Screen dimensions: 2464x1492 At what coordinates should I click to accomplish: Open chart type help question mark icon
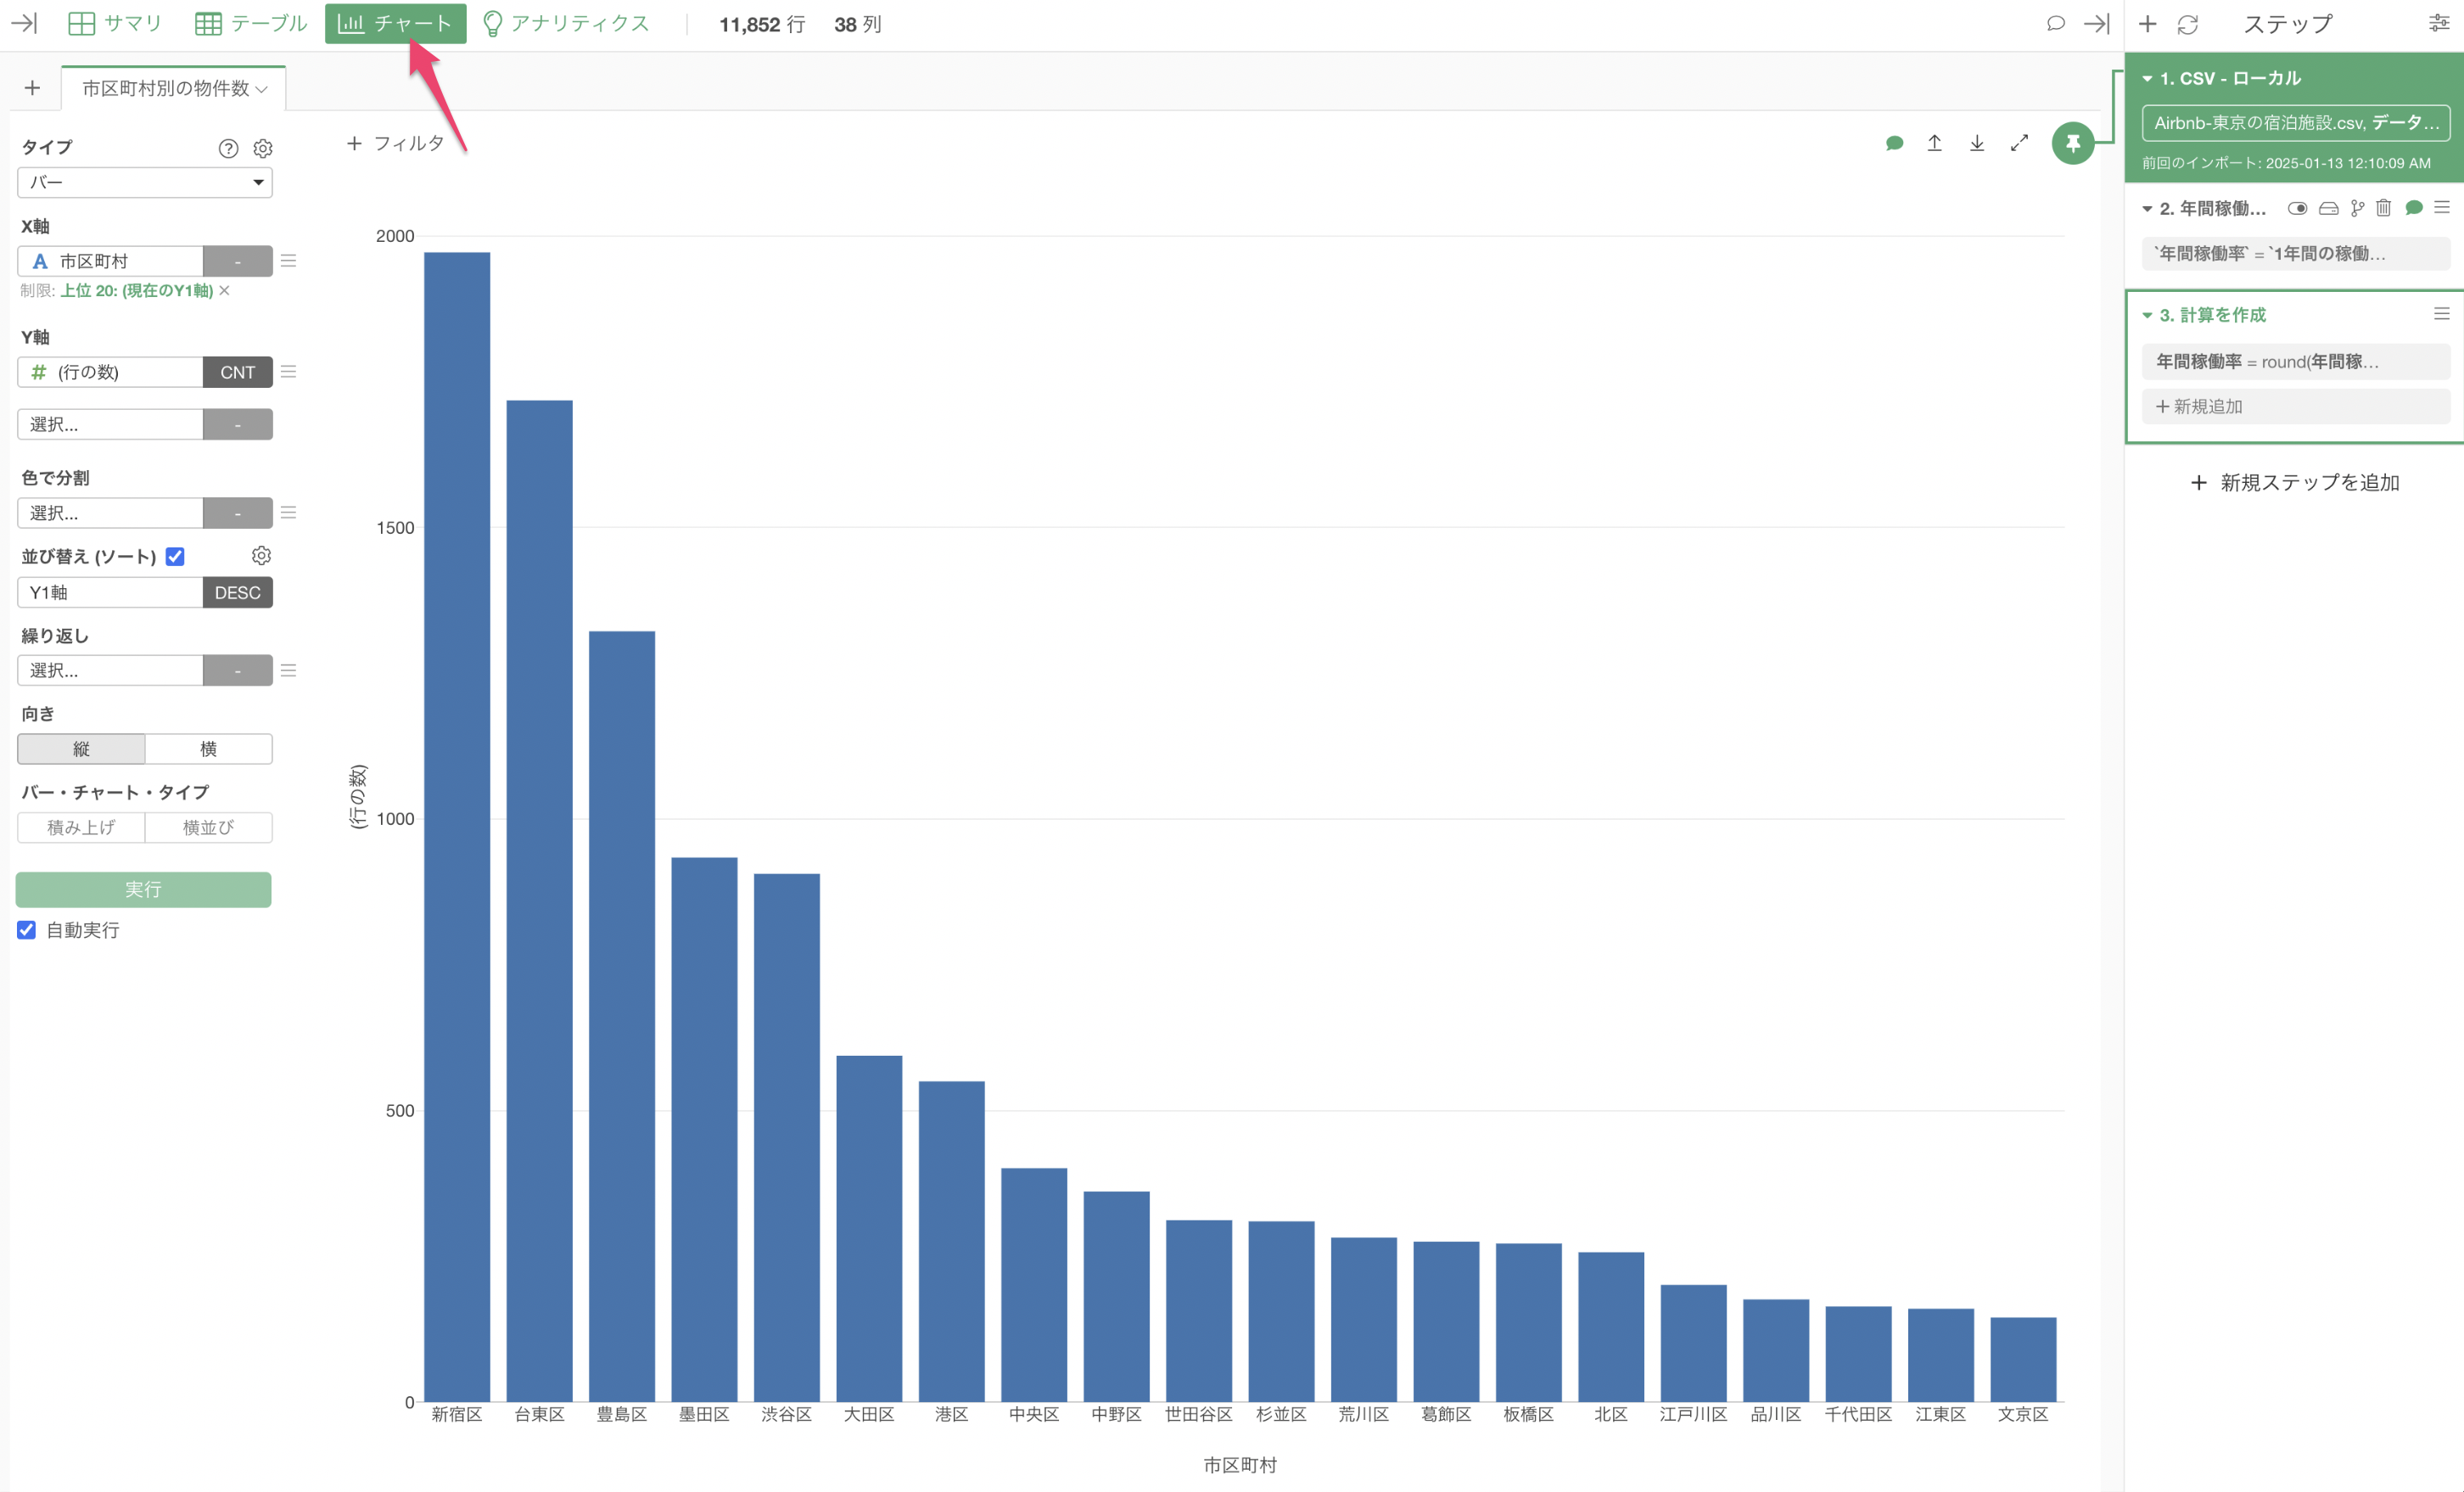228,148
